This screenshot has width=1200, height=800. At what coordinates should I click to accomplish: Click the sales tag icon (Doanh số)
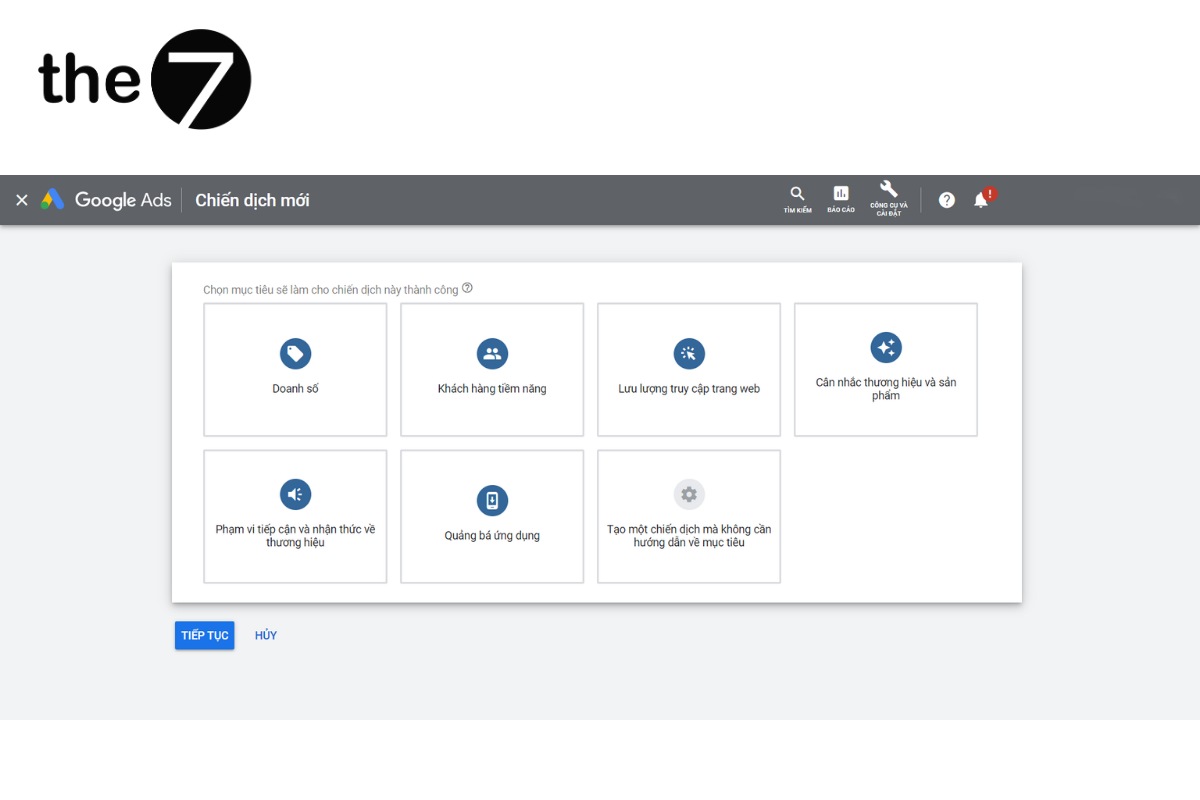pos(295,353)
